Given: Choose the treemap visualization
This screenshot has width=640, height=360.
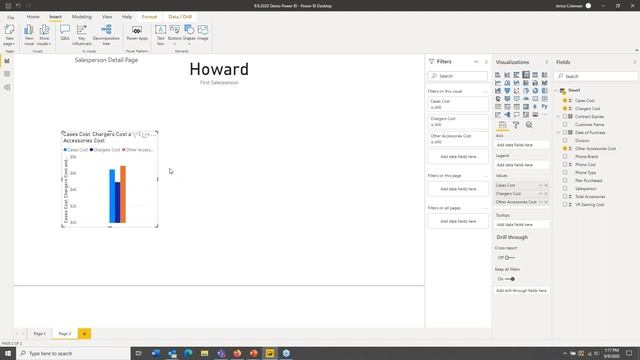Looking at the screenshot, I should [x=544, y=91].
